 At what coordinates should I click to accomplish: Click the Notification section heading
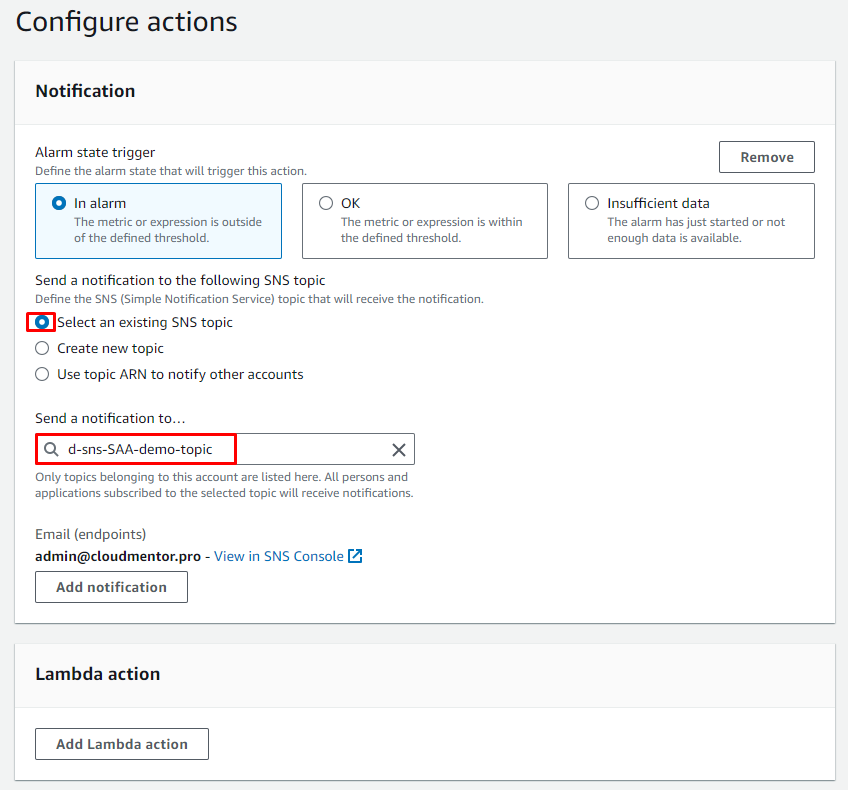click(85, 91)
